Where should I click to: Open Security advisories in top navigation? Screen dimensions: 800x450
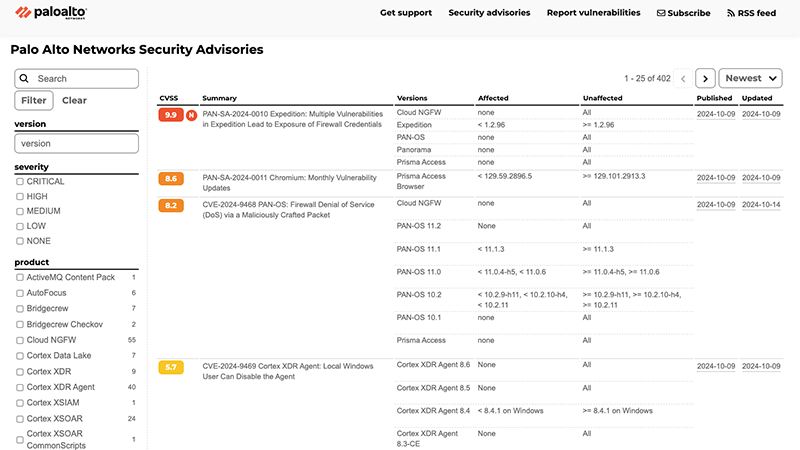pyautogui.click(x=489, y=13)
